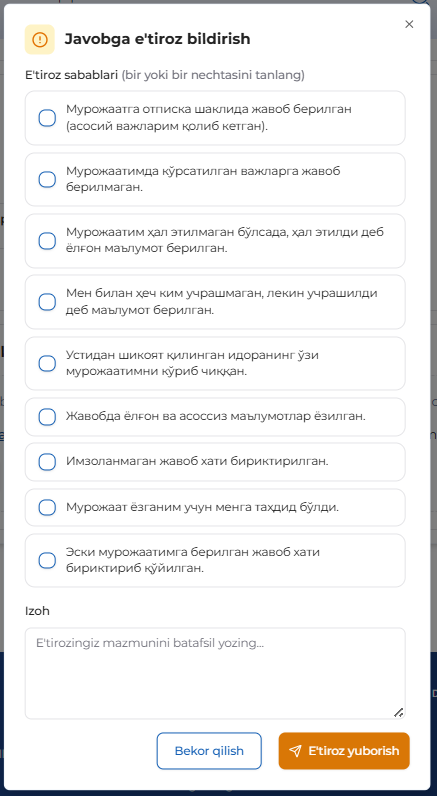This screenshot has height=796, width=437.
Task: Click the 'Жавобда ёлғон ва асоссиз' option row text
Action: point(216,416)
